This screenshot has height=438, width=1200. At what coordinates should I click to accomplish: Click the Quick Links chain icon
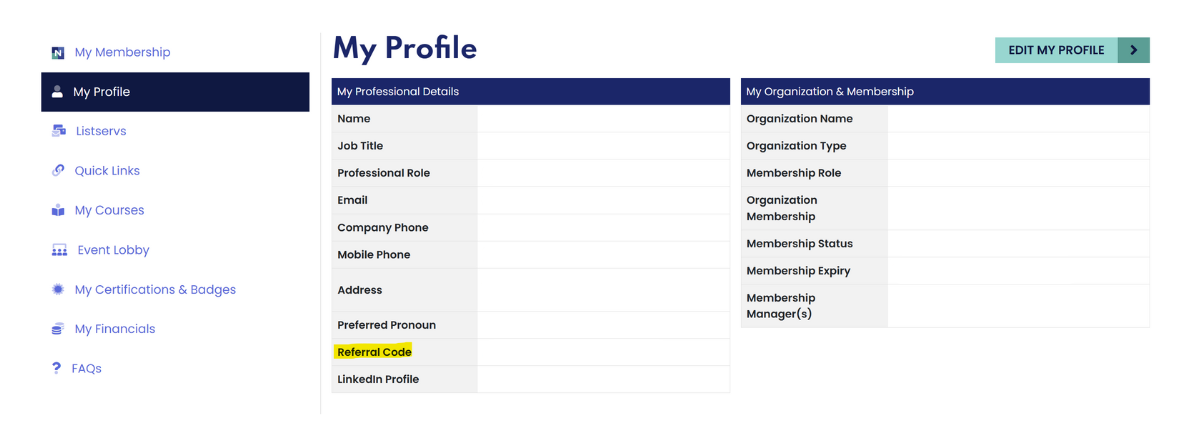[58, 171]
